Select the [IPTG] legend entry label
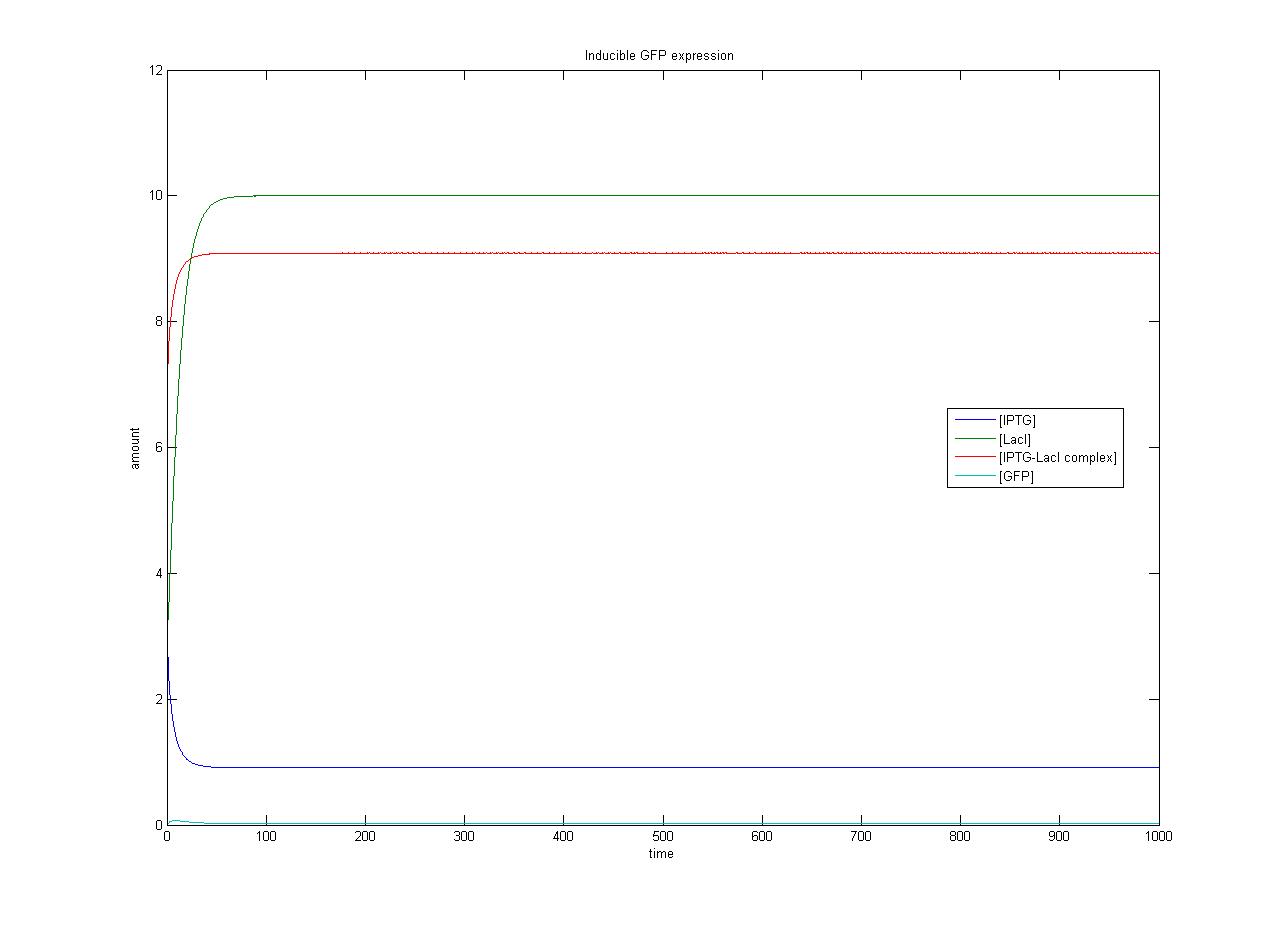The image size is (1281, 927). (x=1018, y=420)
